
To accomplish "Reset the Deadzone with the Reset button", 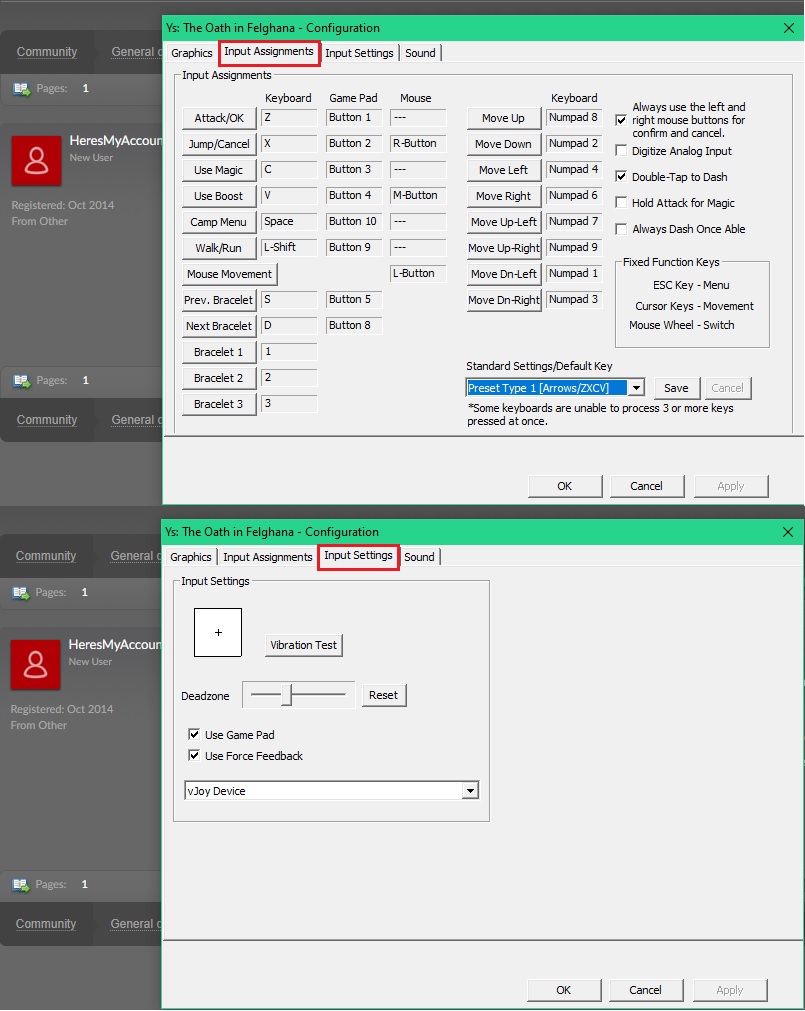I will click(383, 696).
